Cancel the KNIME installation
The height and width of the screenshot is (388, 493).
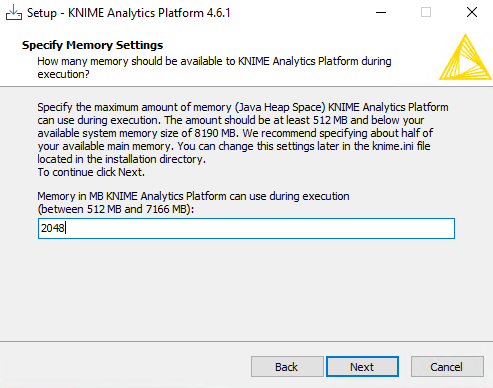click(x=447, y=367)
